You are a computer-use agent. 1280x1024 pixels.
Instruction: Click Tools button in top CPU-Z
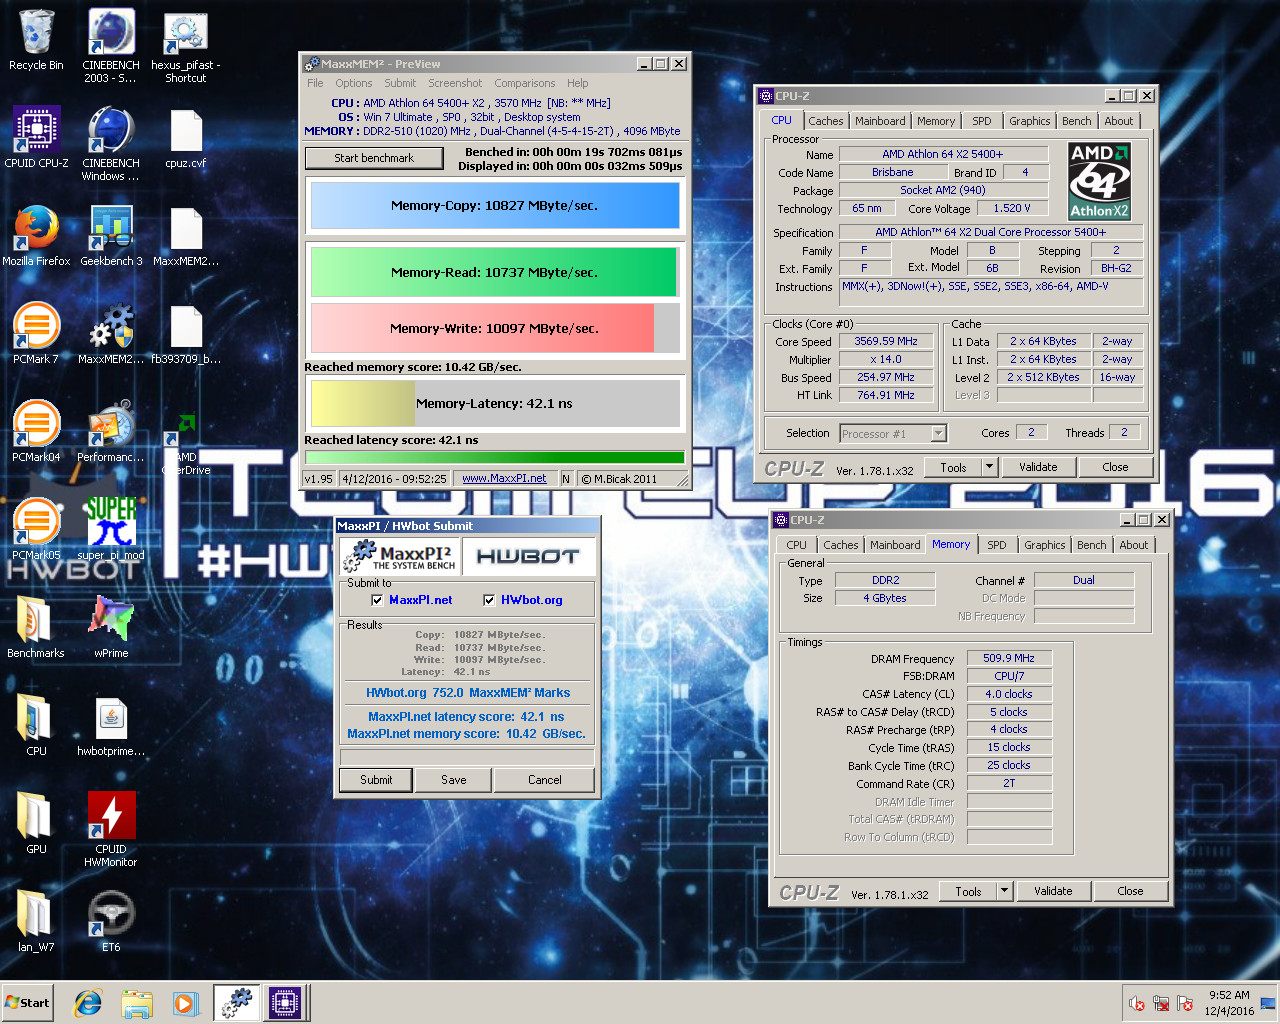pos(953,467)
